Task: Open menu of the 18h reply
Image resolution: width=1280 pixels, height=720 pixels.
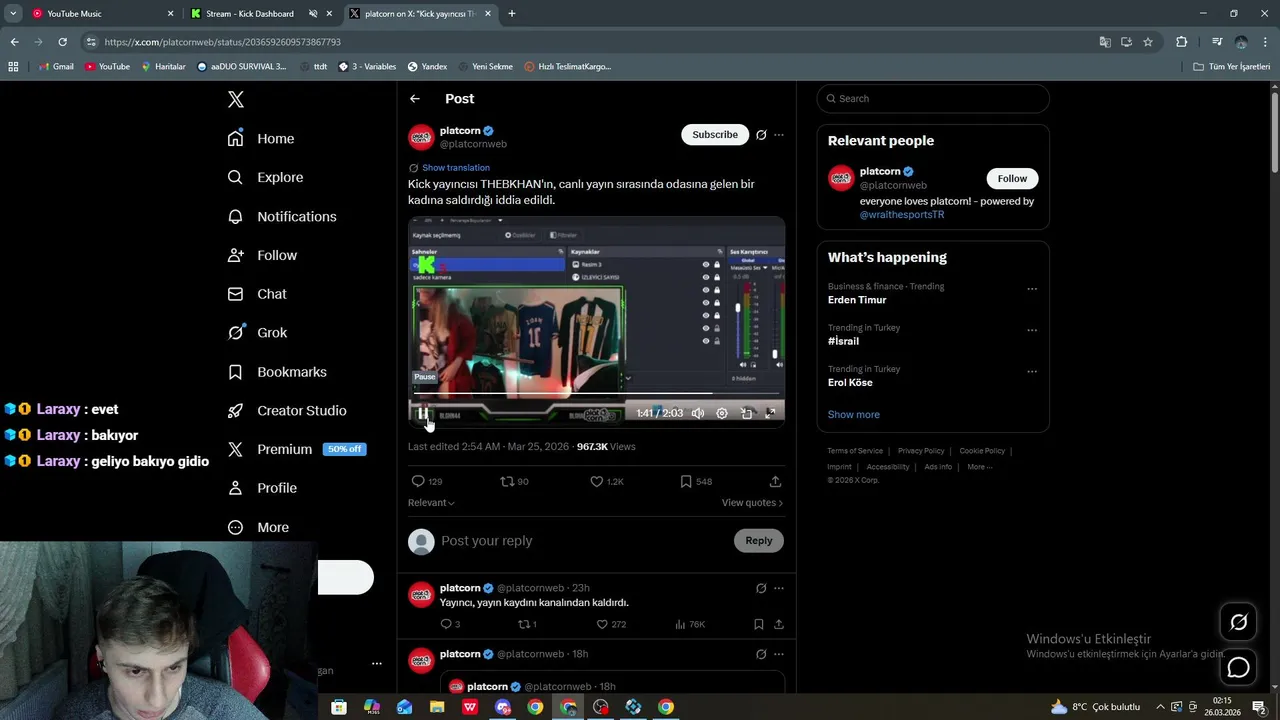Action: [779, 654]
